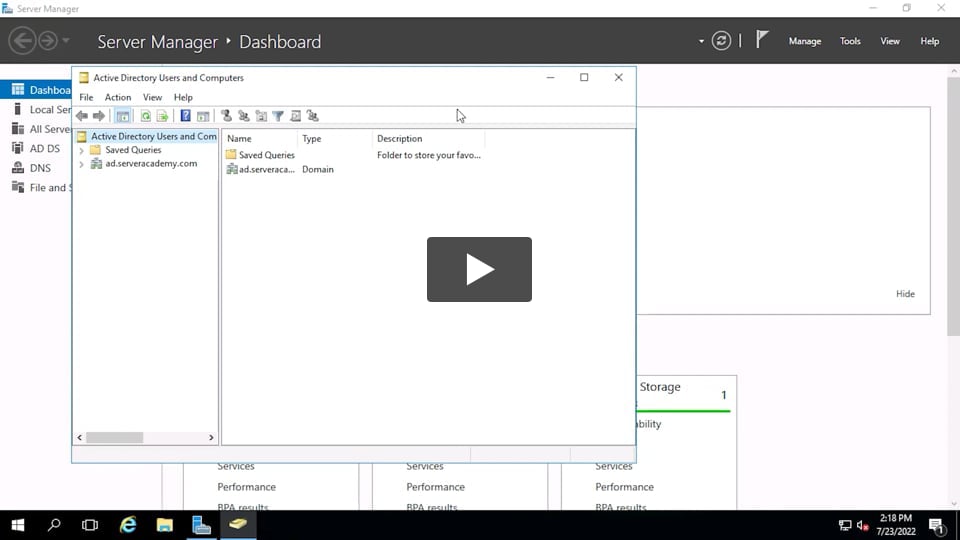Open the dropdown arrow beside the header refresh icon
960x540 pixels.
click(701, 42)
